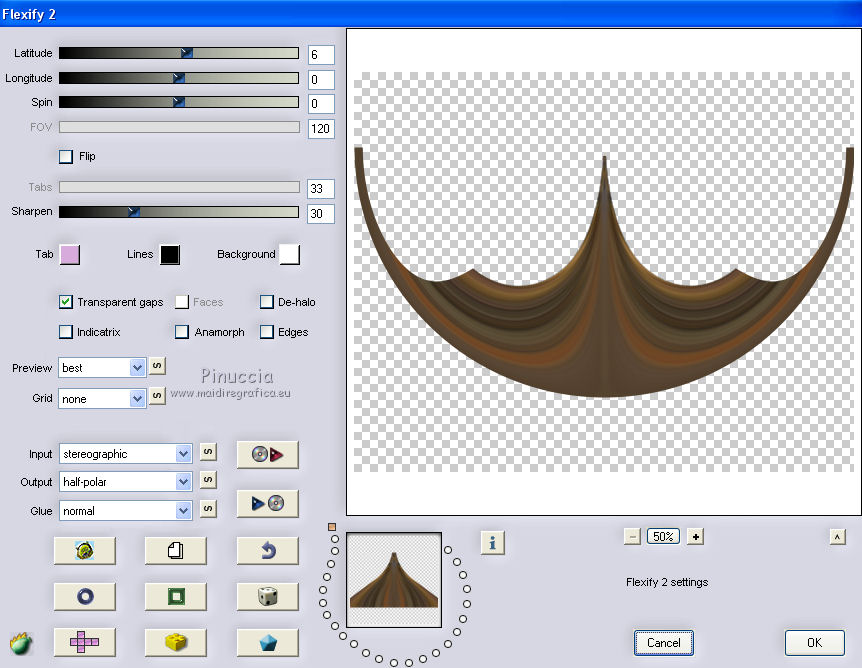Click the Sharpen value field showing 30

tap(321, 213)
